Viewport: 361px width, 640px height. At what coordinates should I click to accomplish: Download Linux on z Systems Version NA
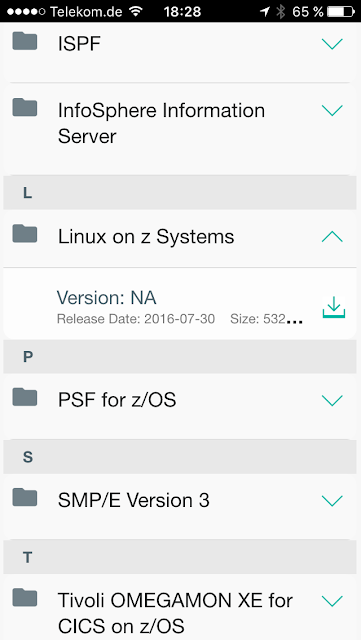pyautogui.click(x=334, y=307)
